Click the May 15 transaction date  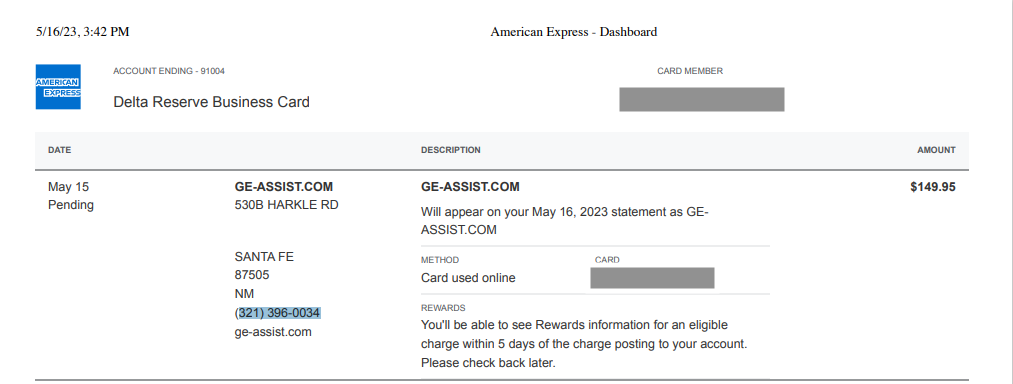coord(68,187)
